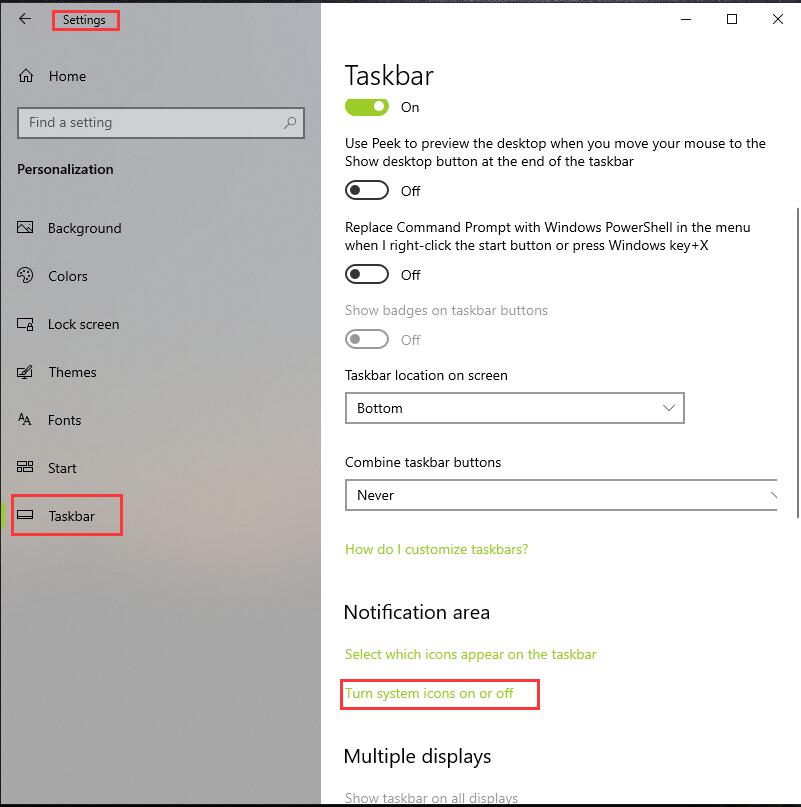Open the Combine taskbar buttons dropdown

pos(561,495)
